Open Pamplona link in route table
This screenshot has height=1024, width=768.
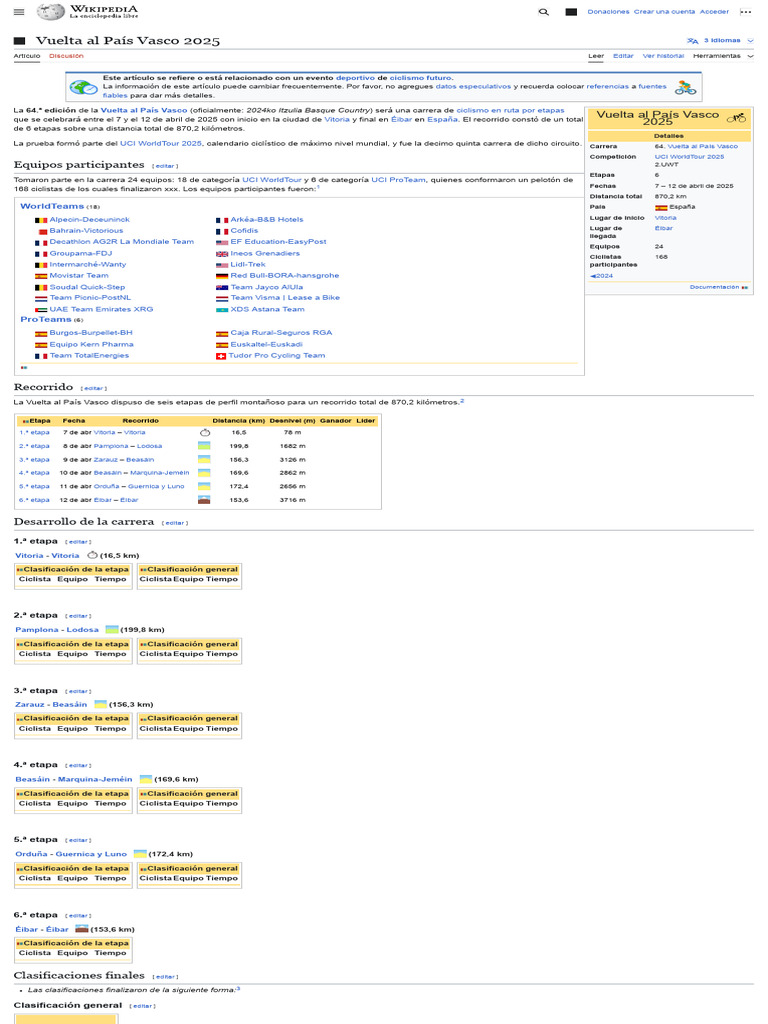pyautogui.click(x=111, y=446)
